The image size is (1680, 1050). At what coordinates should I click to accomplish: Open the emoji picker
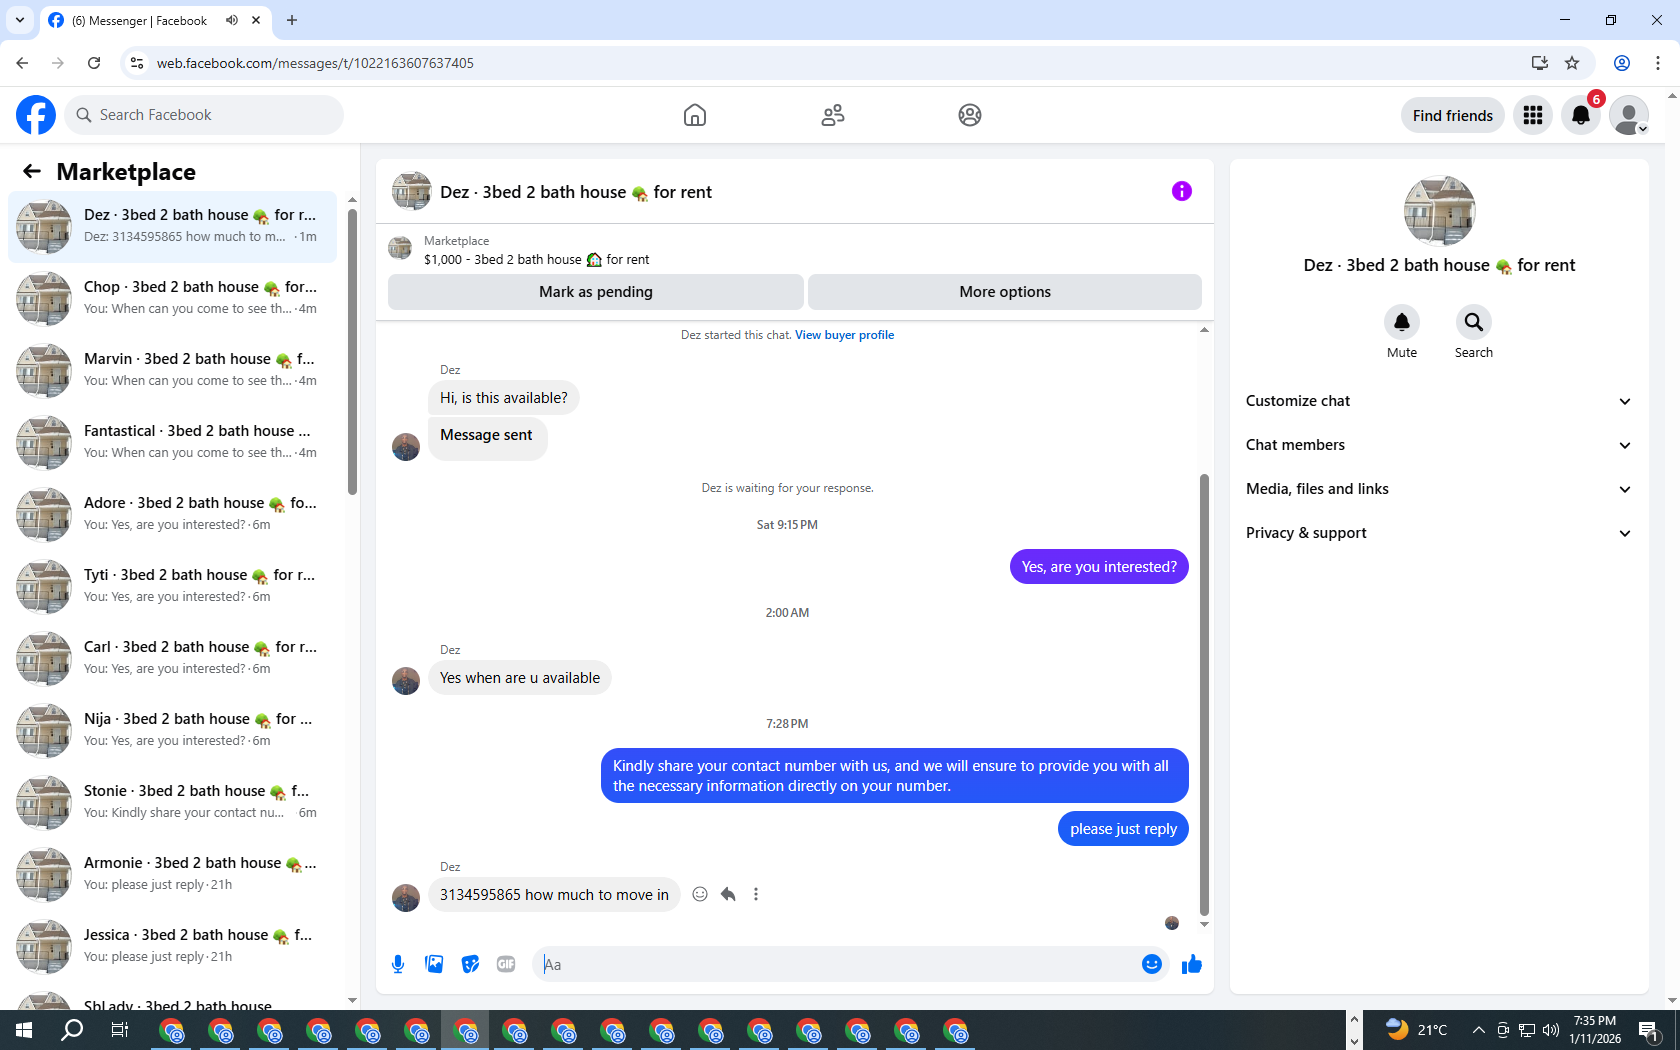[1152, 964]
